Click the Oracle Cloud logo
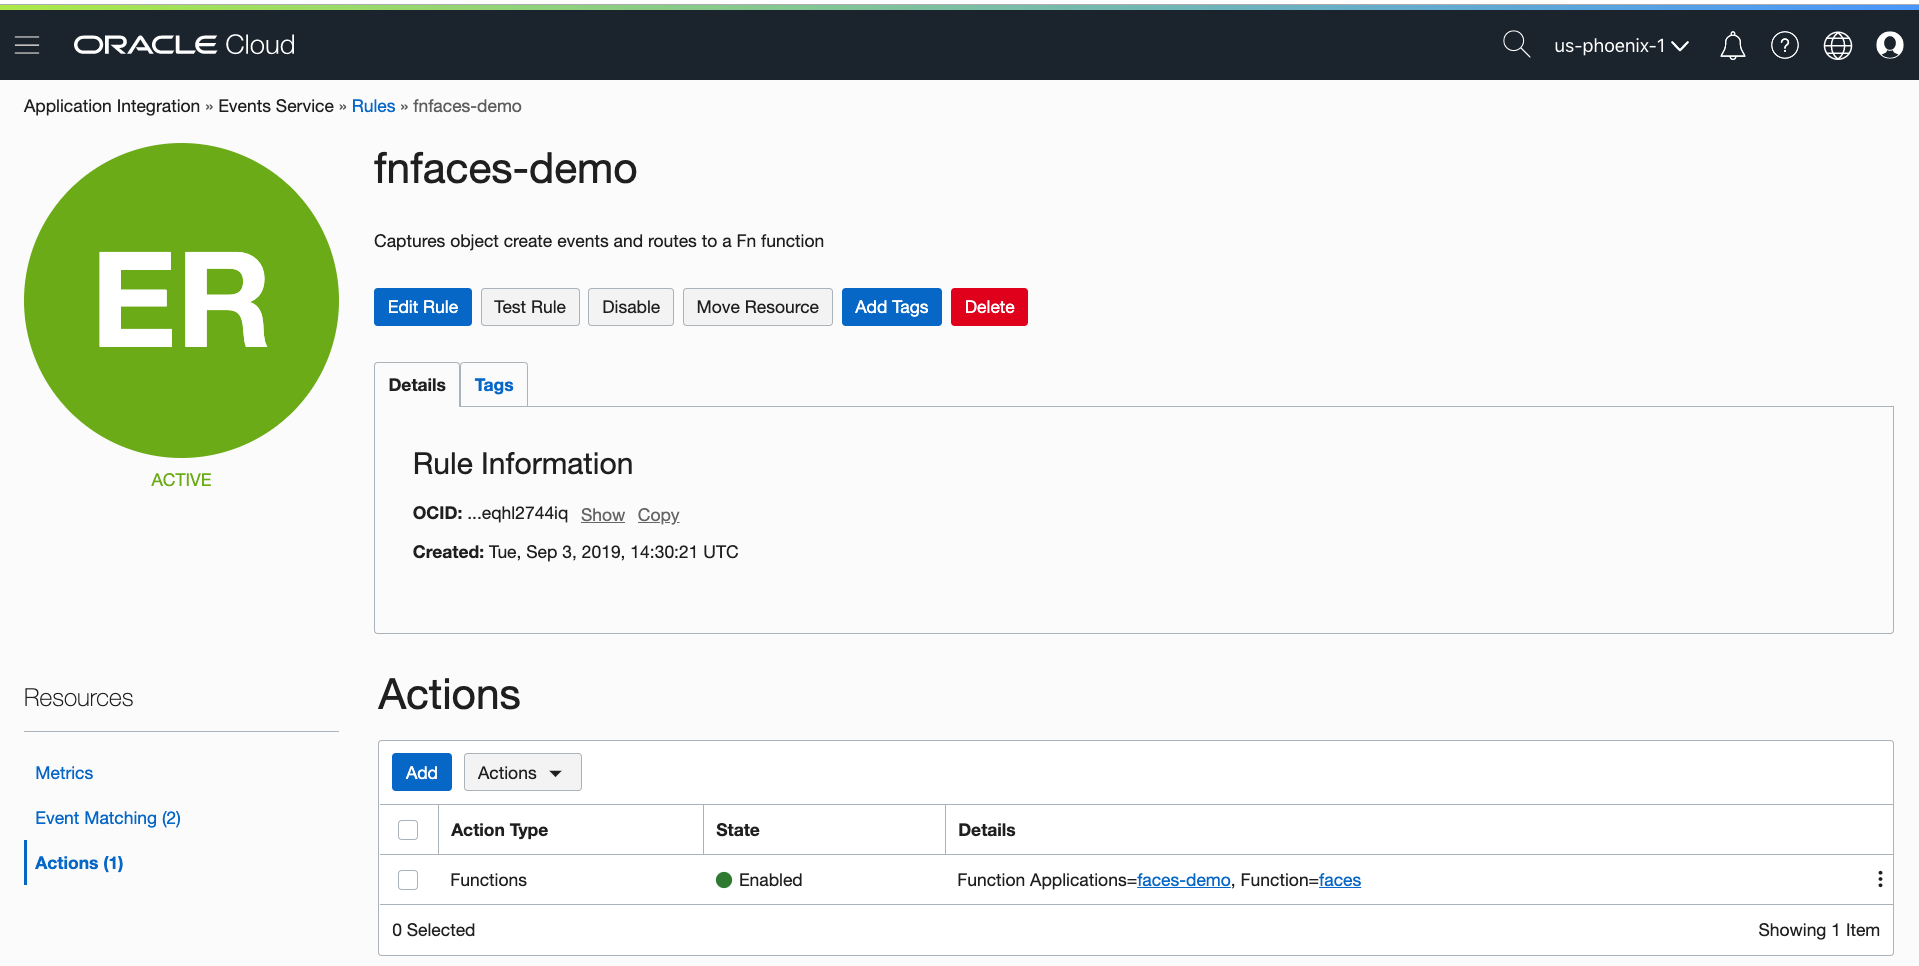Image resolution: width=1919 pixels, height=966 pixels. (x=184, y=45)
